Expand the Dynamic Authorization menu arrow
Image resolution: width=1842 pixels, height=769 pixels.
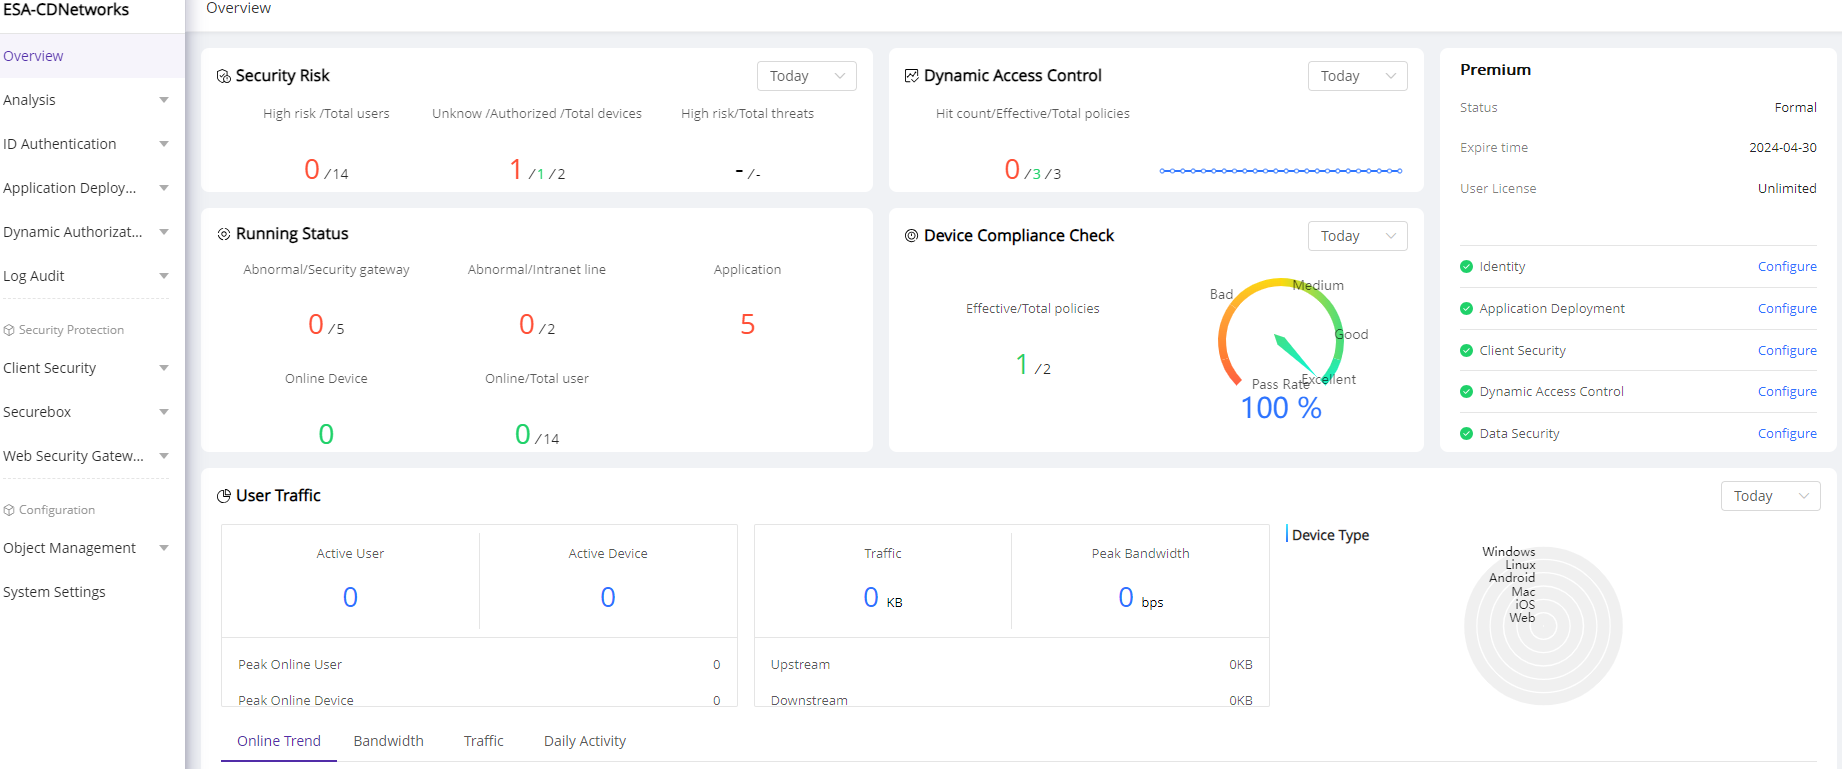(164, 232)
